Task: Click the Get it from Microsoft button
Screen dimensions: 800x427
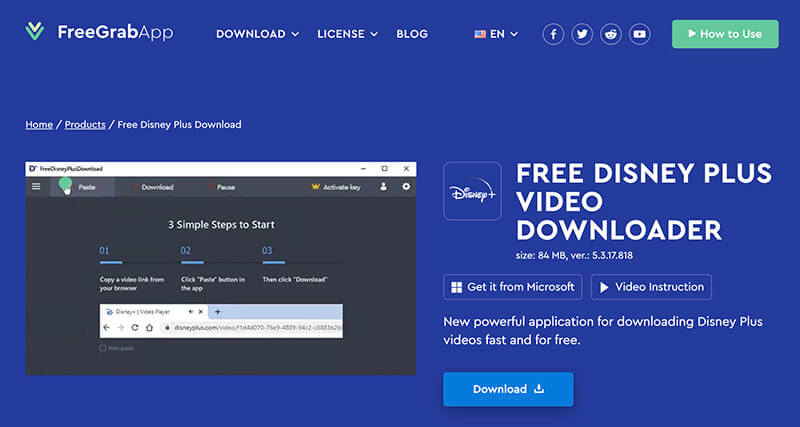Action: pyautogui.click(x=513, y=287)
